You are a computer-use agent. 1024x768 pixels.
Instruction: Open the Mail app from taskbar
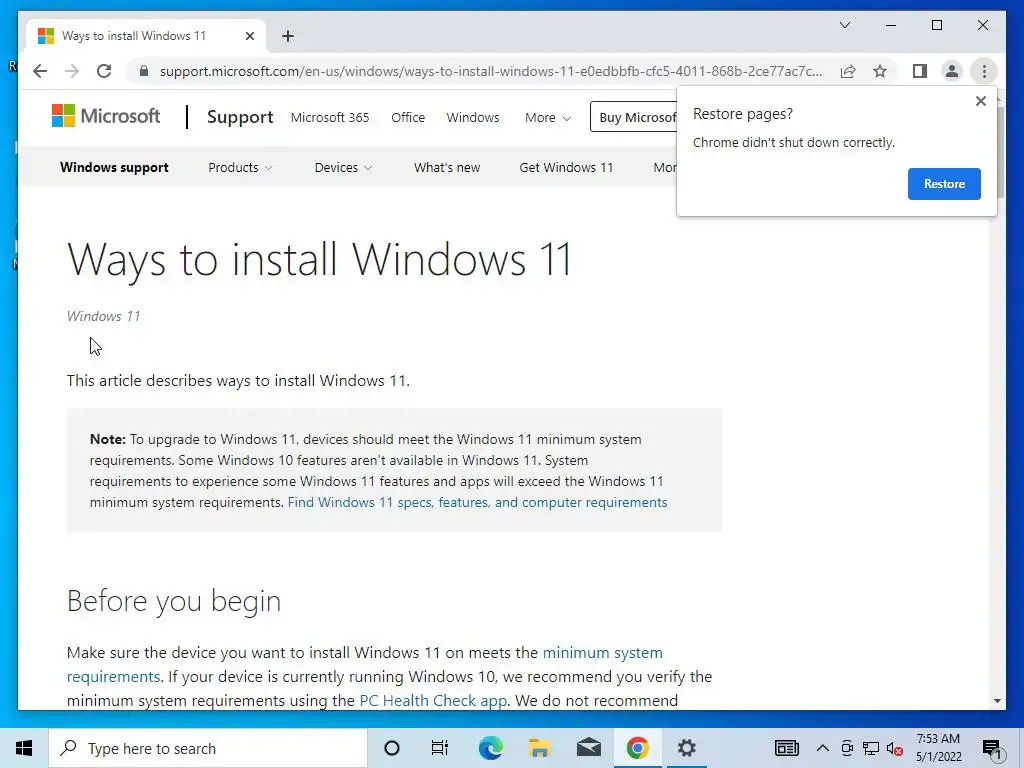[x=588, y=748]
